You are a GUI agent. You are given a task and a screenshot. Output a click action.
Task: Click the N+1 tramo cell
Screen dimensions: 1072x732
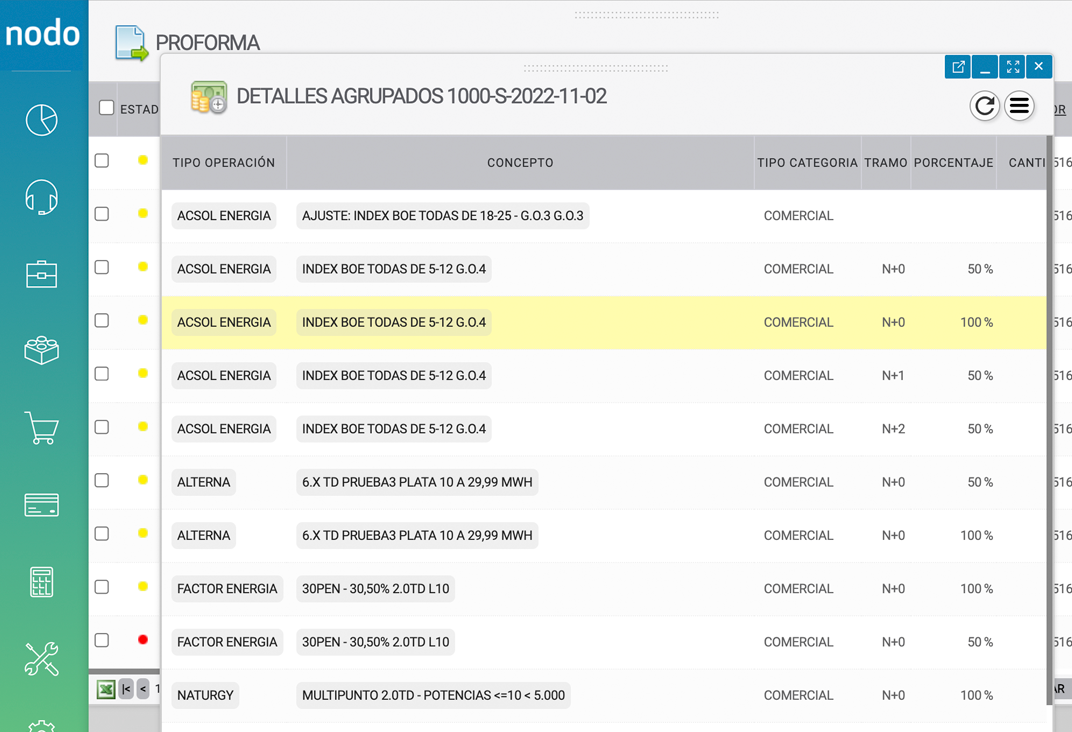[x=893, y=376]
